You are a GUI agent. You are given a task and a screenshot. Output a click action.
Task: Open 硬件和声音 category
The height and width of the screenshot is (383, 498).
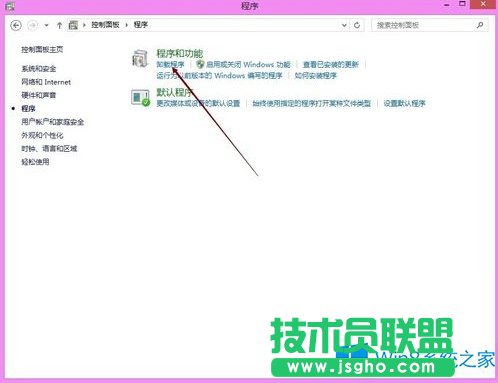pos(39,95)
